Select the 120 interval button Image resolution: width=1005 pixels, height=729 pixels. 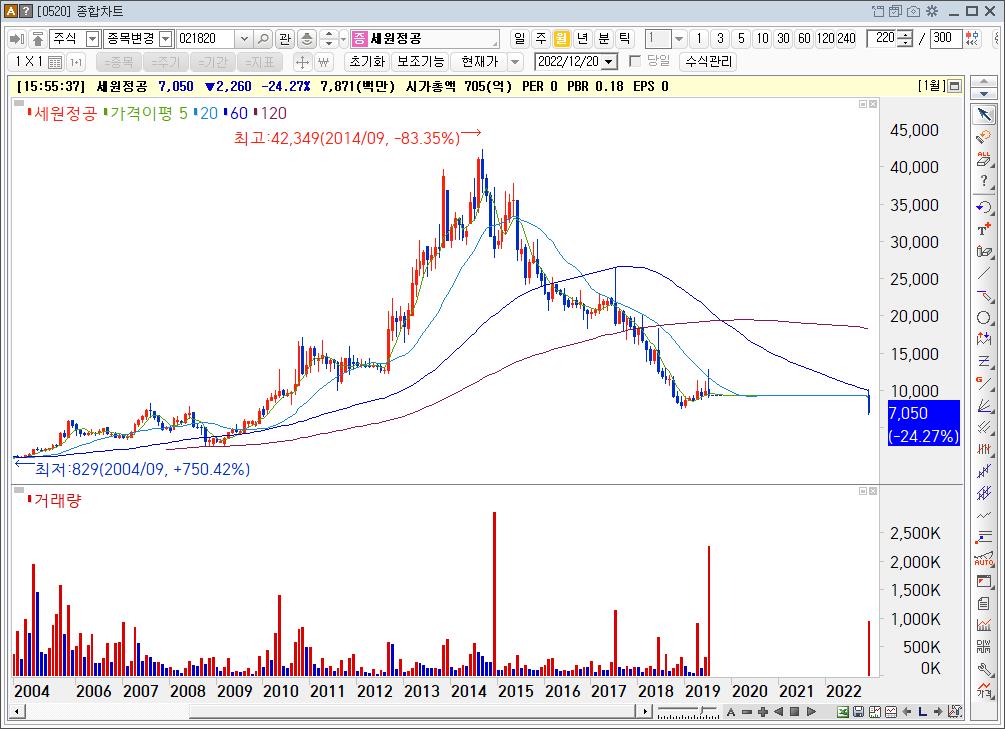[x=825, y=39]
